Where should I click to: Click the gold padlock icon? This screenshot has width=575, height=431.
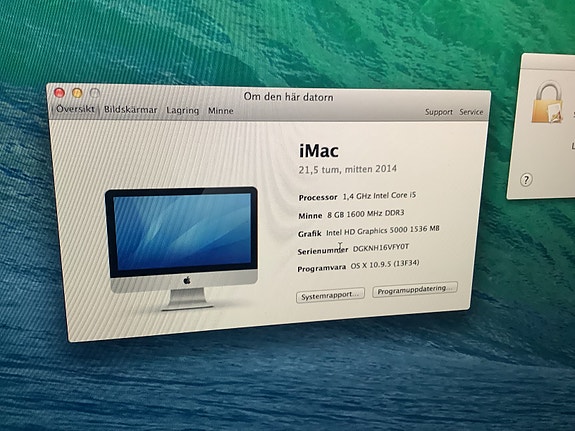click(547, 102)
